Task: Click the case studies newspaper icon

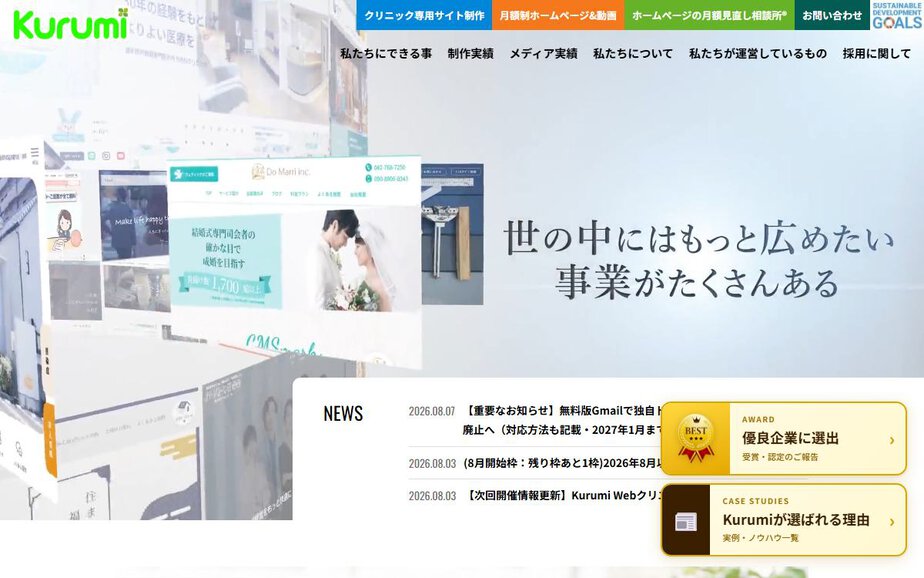Action: tap(686, 521)
